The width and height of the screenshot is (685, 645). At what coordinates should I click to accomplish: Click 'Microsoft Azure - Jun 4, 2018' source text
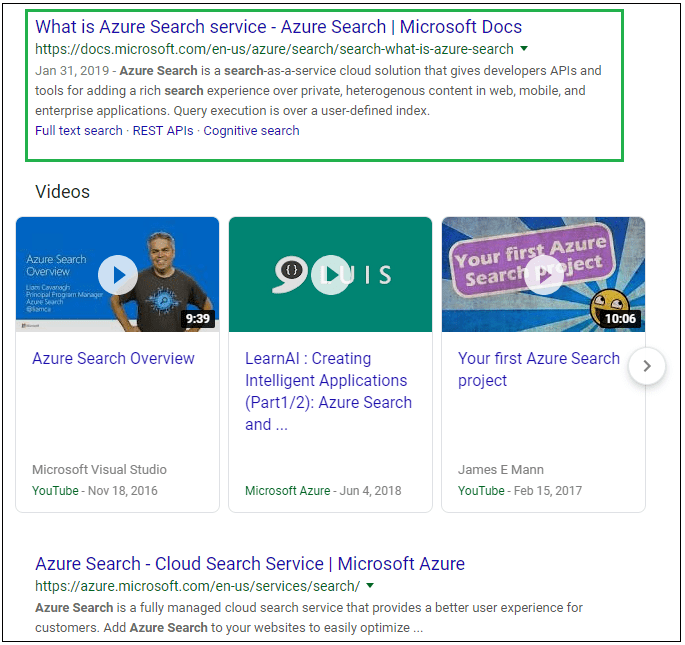(323, 491)
